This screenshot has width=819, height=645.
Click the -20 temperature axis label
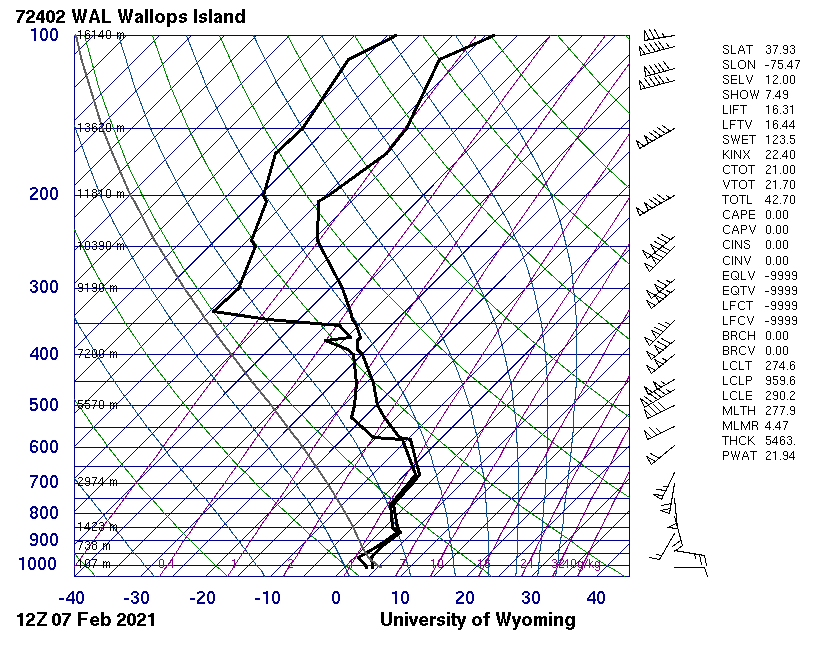pos(202,597)
